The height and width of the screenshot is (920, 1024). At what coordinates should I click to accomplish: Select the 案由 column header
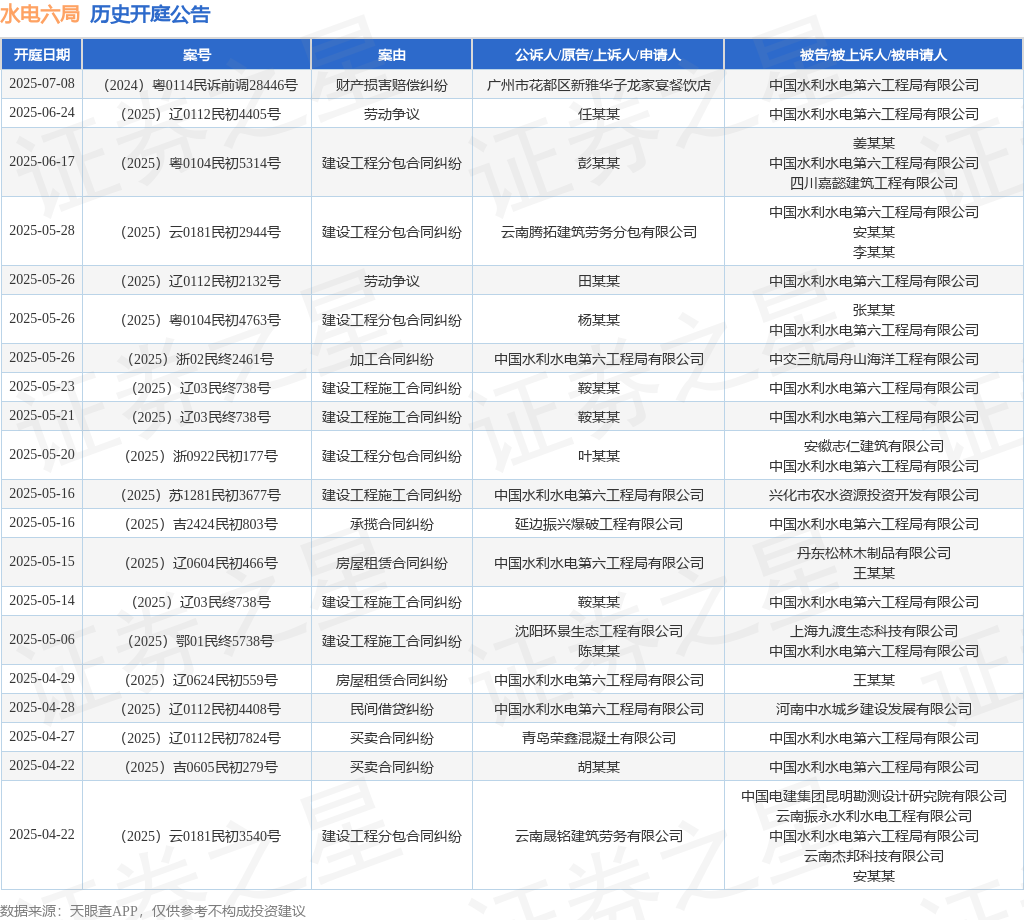392,55
